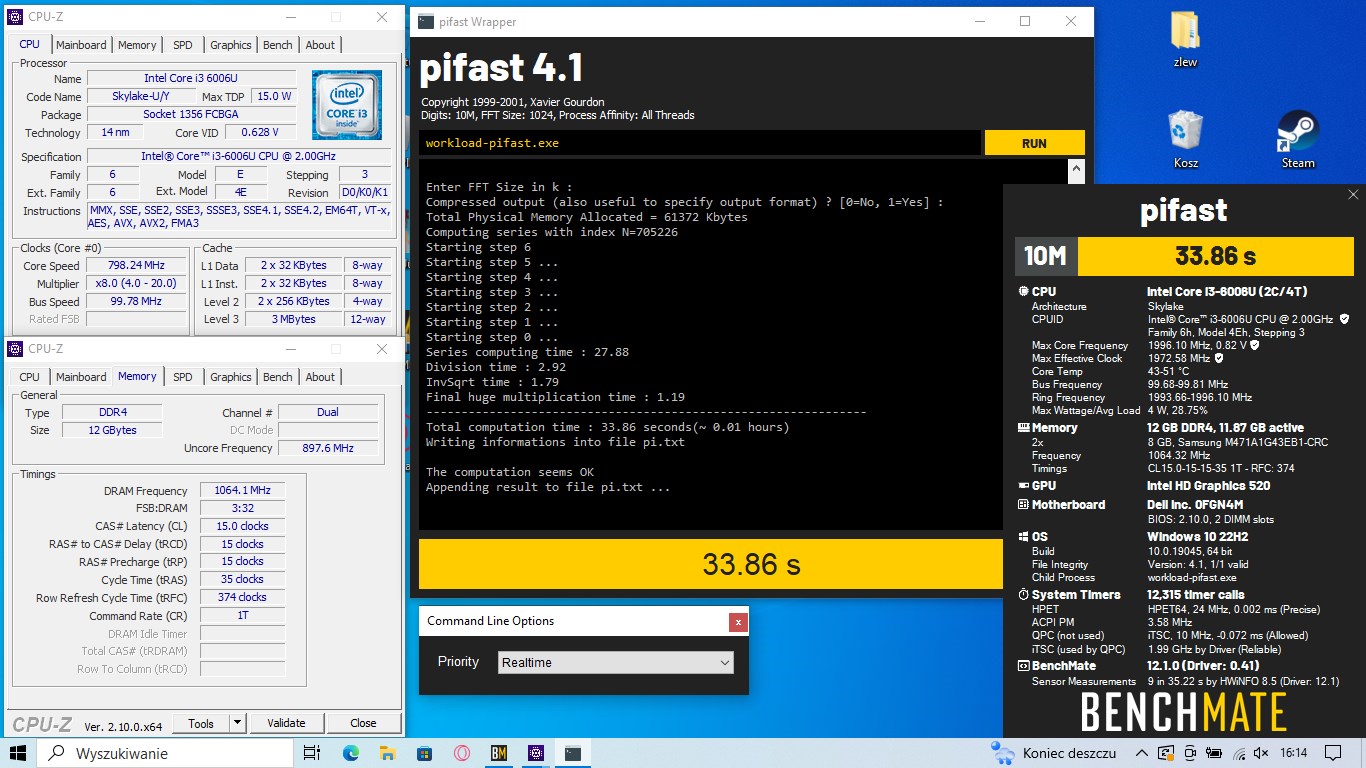Open Task View from the taskbar

311,753
